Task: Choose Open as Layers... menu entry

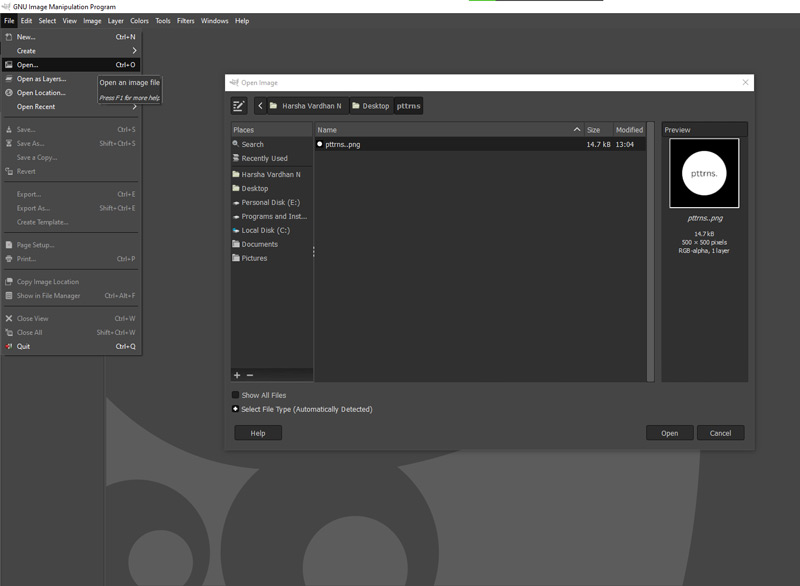Action: (70, 79)
